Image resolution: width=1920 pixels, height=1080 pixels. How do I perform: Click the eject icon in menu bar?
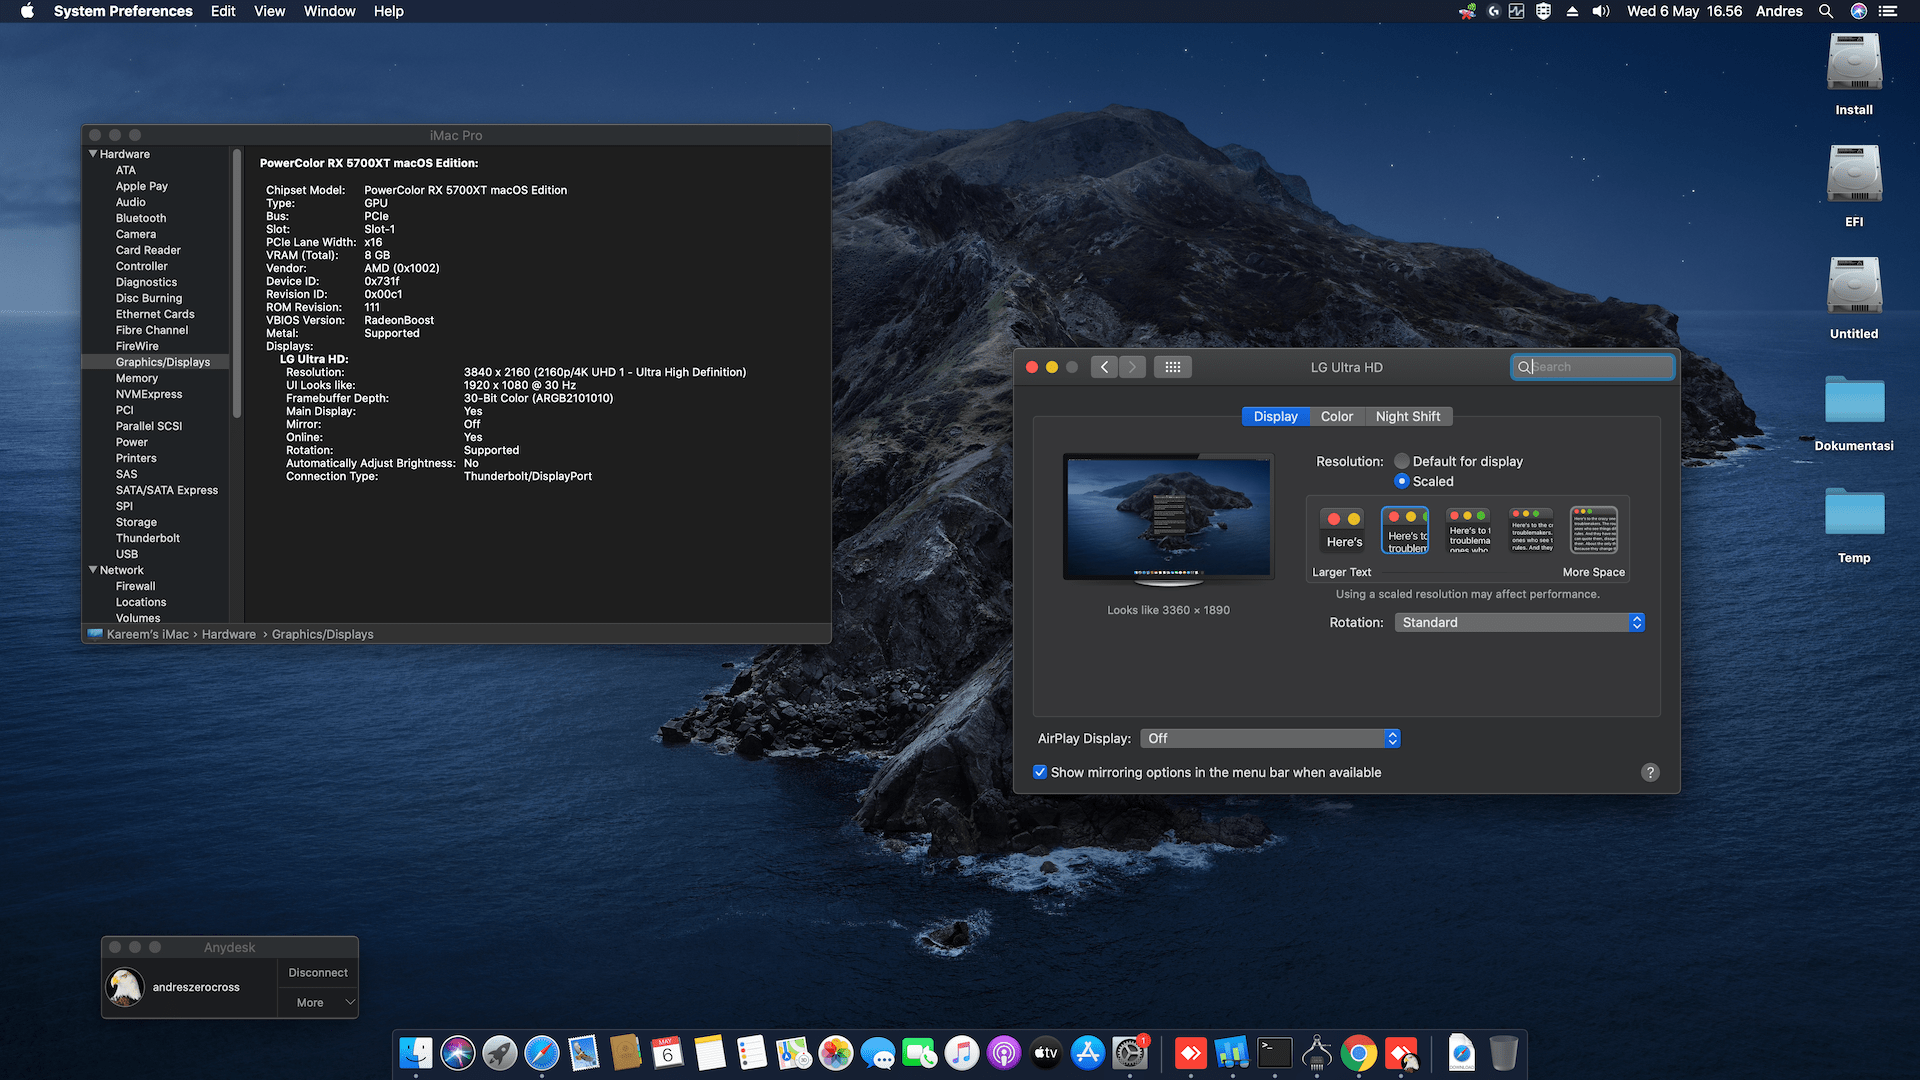click(x=1572, y=11)
